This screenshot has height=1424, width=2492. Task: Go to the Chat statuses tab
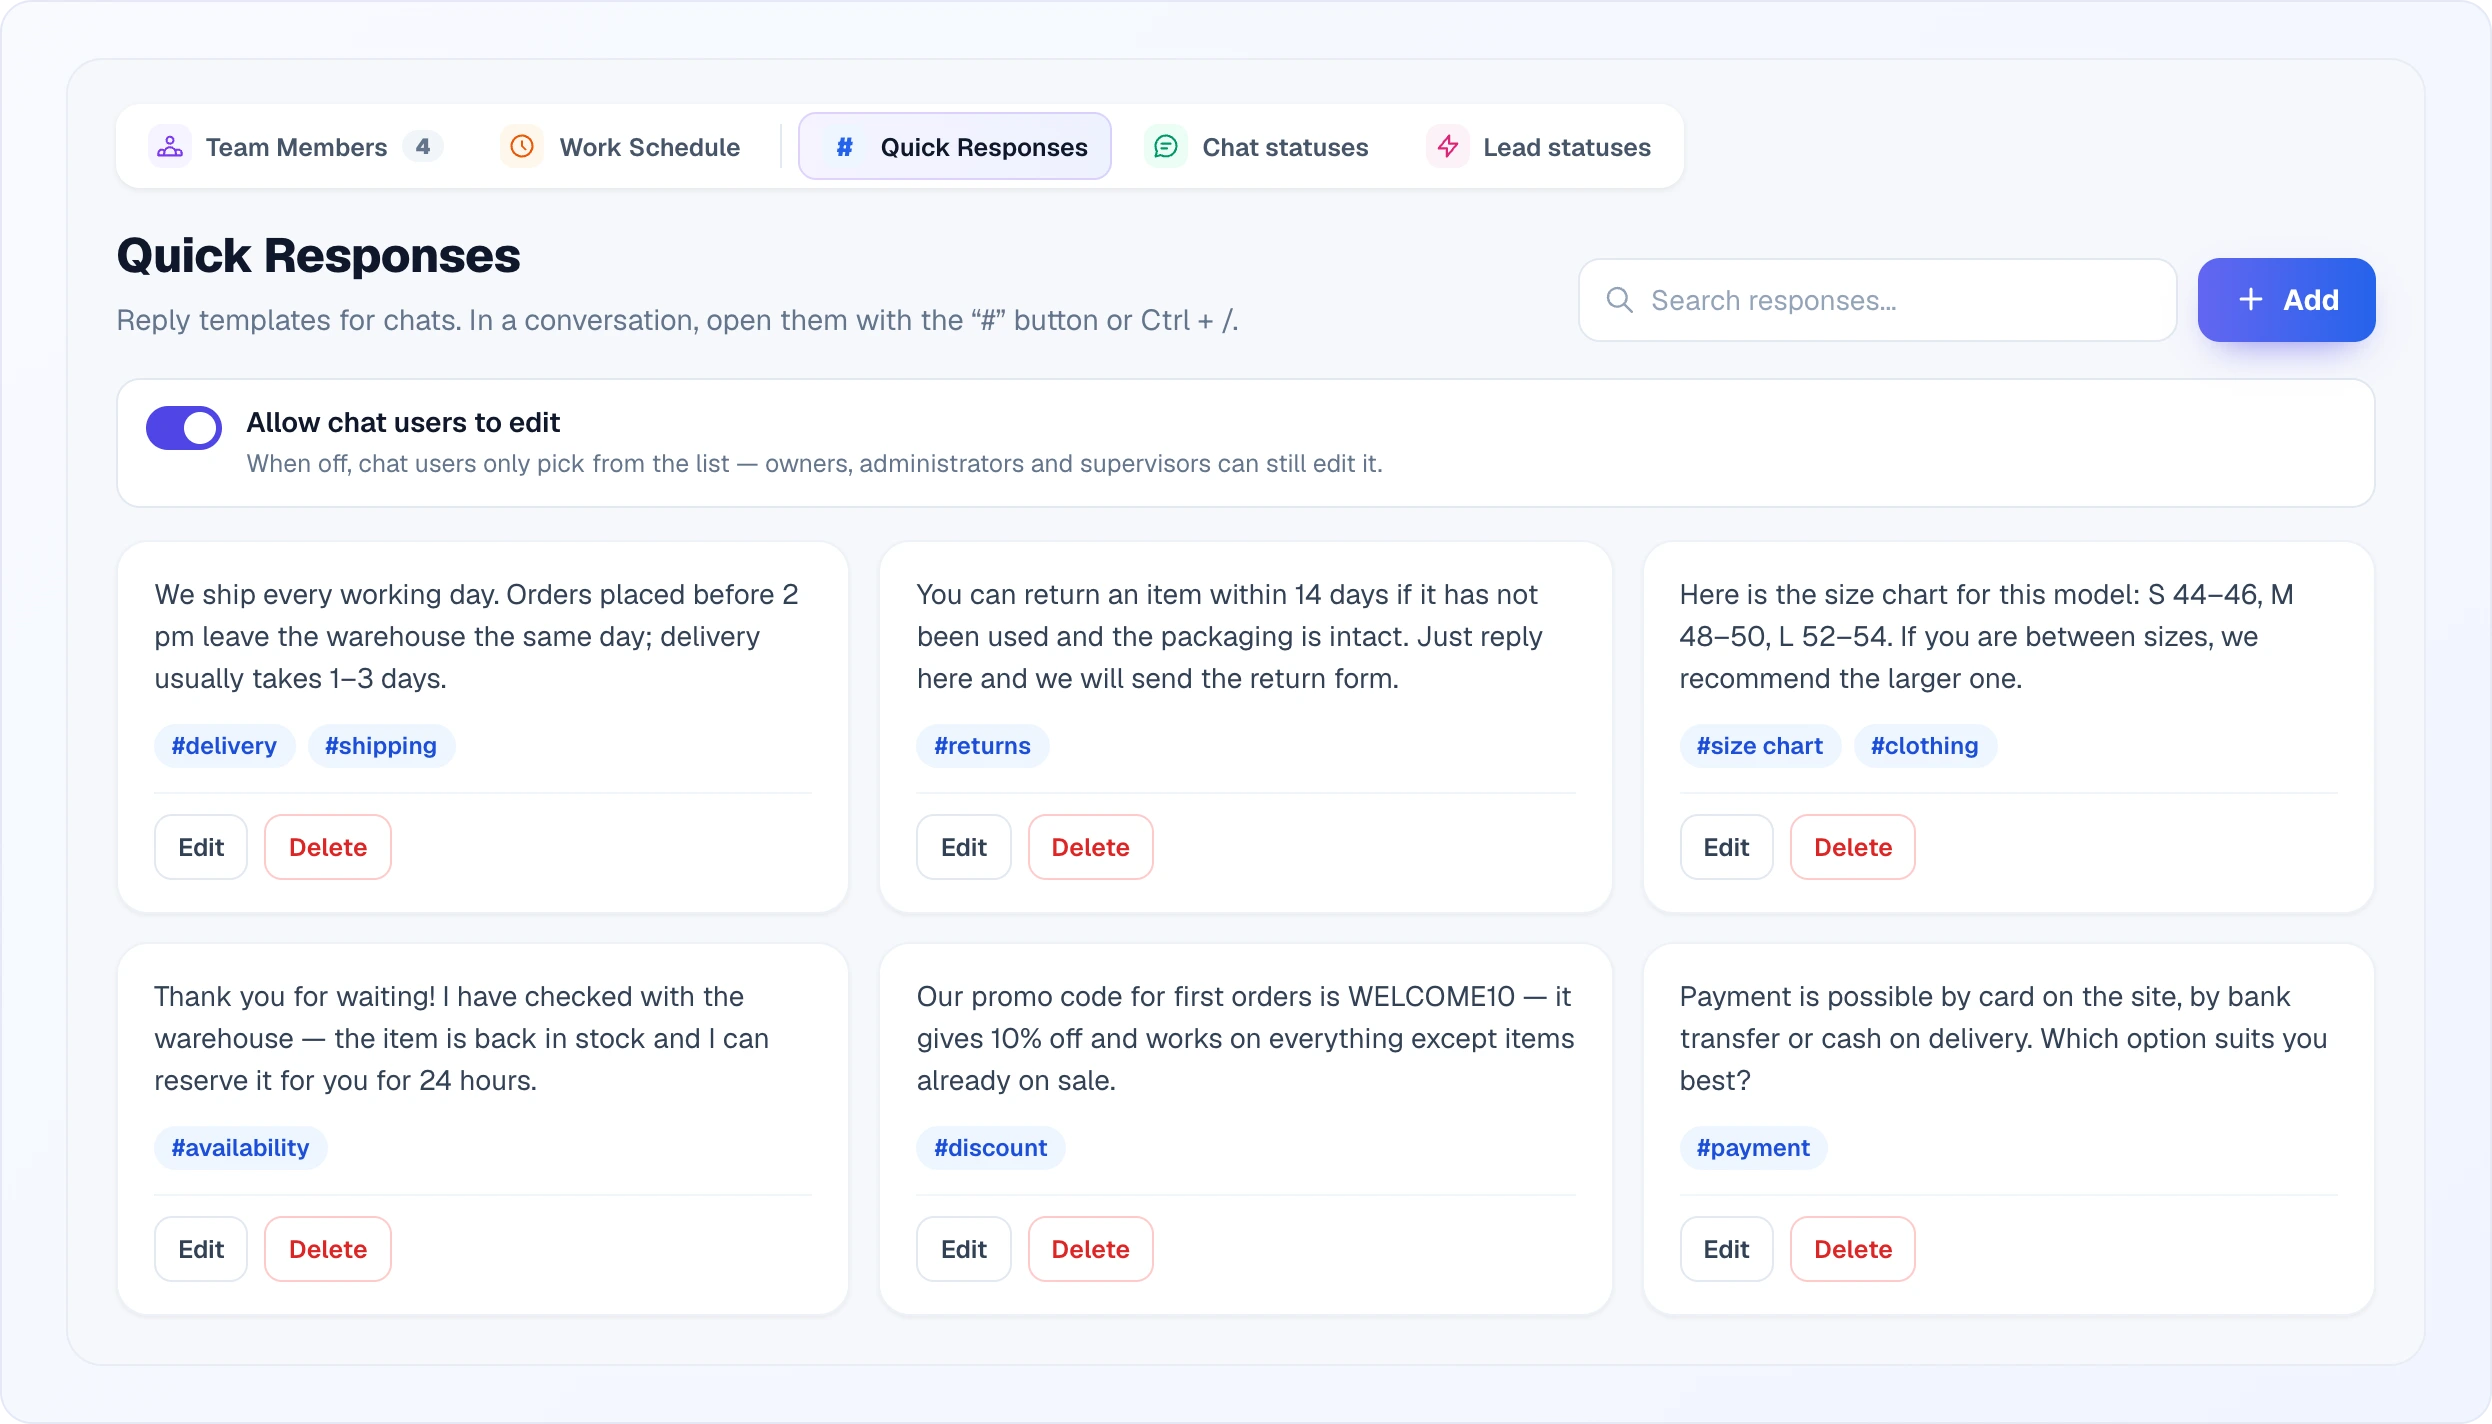(1256, 147)
